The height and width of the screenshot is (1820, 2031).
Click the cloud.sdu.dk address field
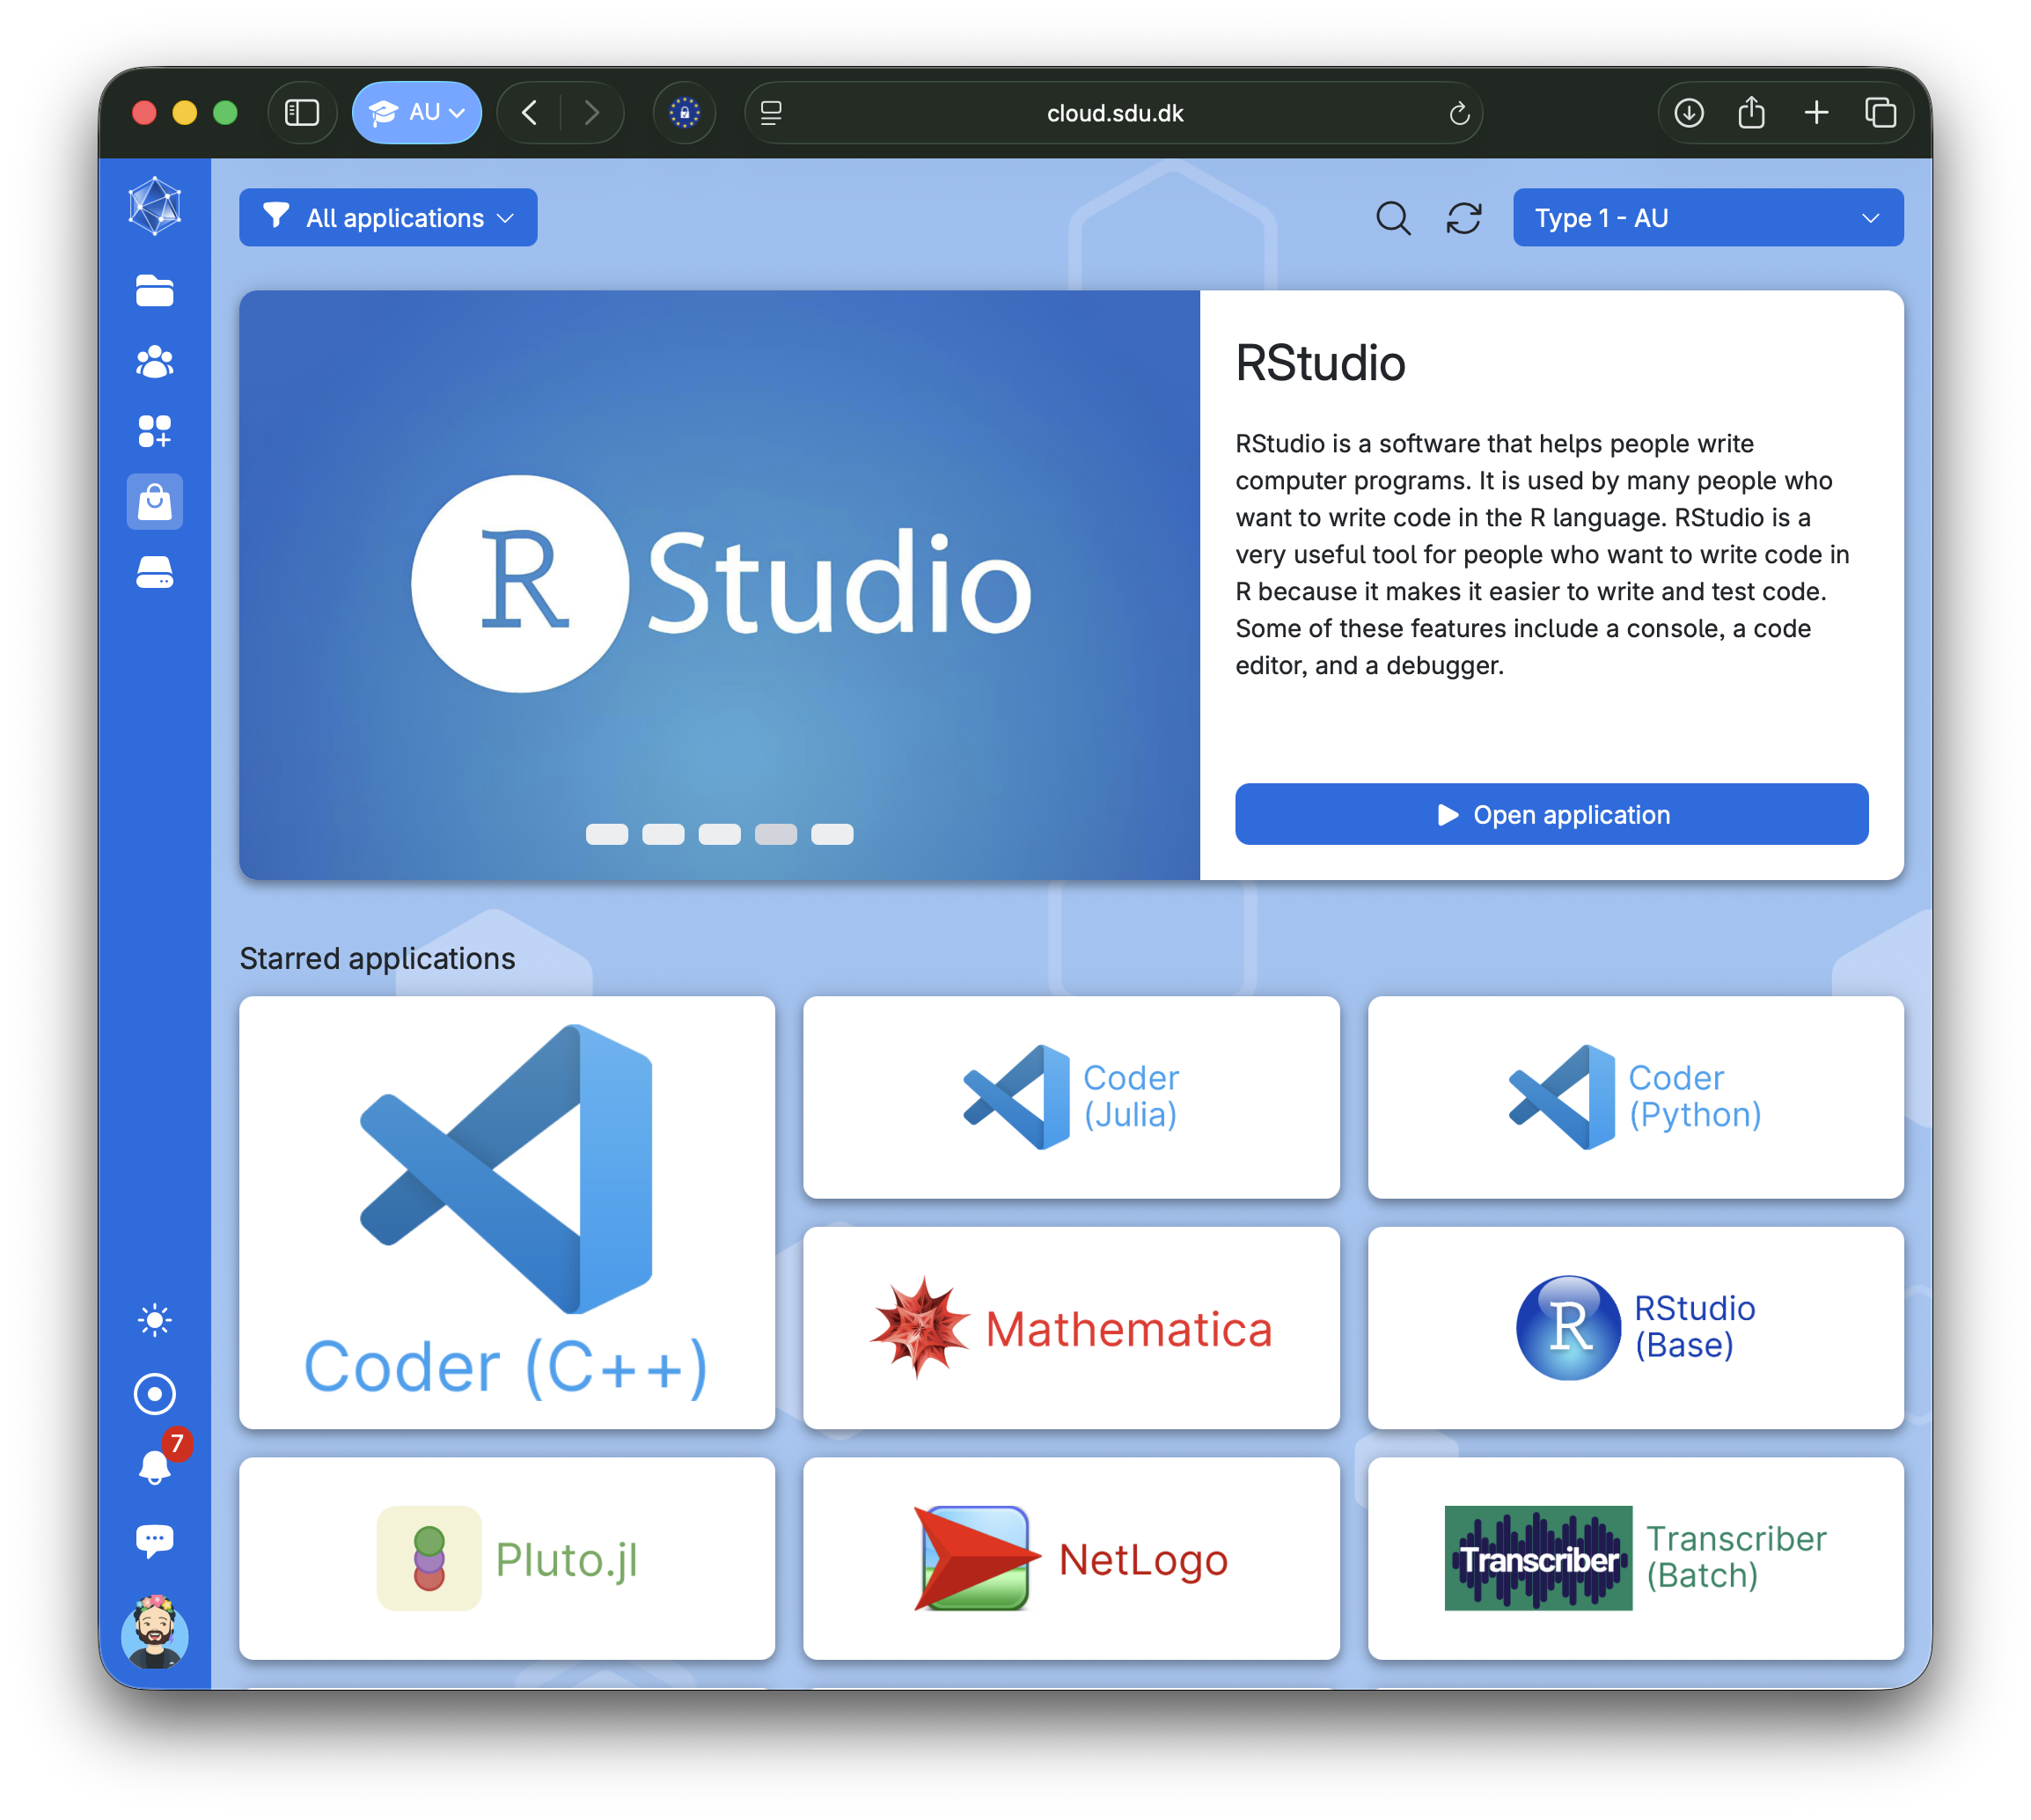tap(1114, 113)
